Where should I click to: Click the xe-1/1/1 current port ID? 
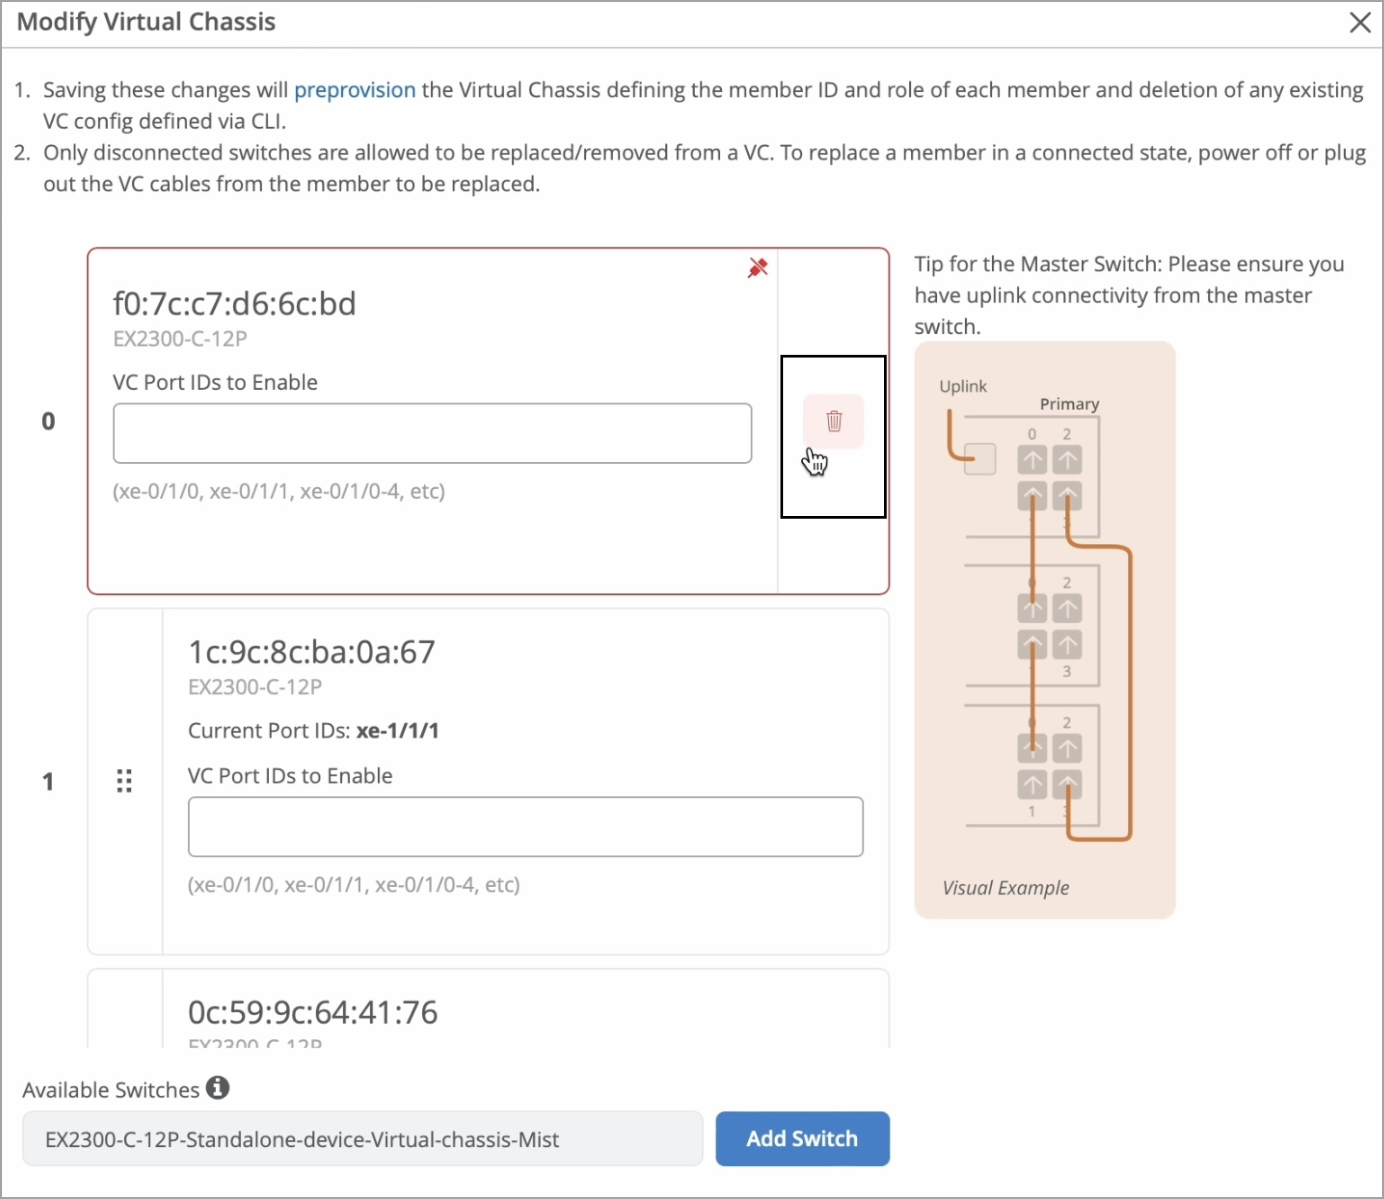click(398, 731)
